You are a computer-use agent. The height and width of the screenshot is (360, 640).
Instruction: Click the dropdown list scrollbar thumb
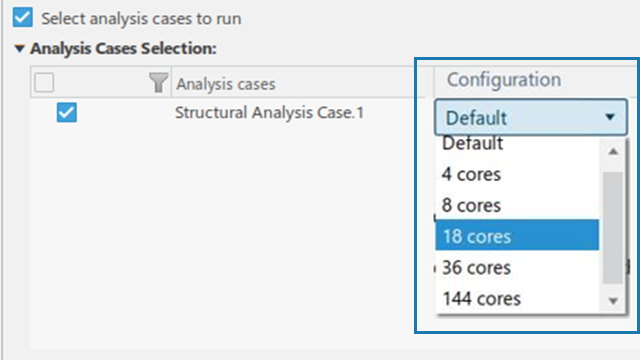pyautogui.click(x=613, y=228)
